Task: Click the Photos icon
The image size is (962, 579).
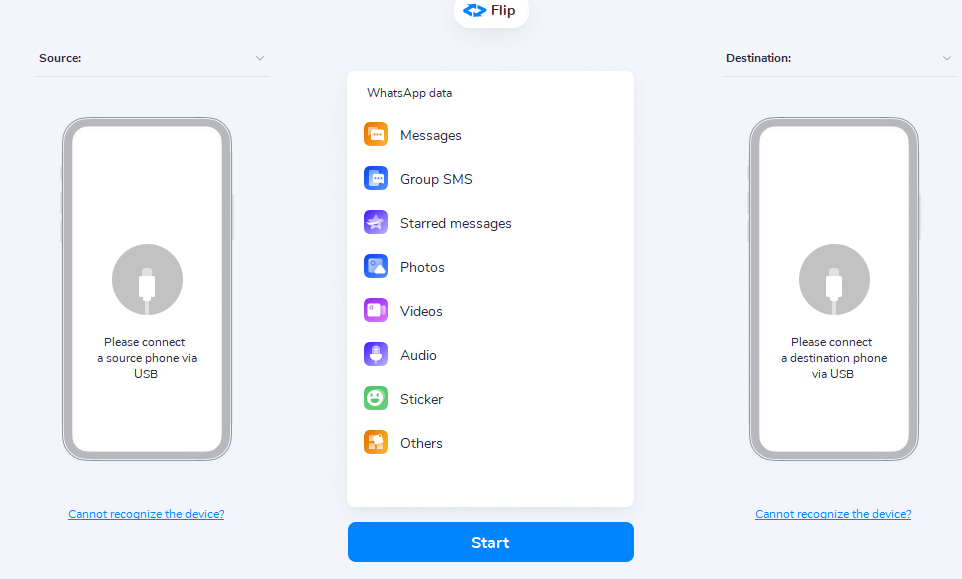Action: click(x=376, y=267)
